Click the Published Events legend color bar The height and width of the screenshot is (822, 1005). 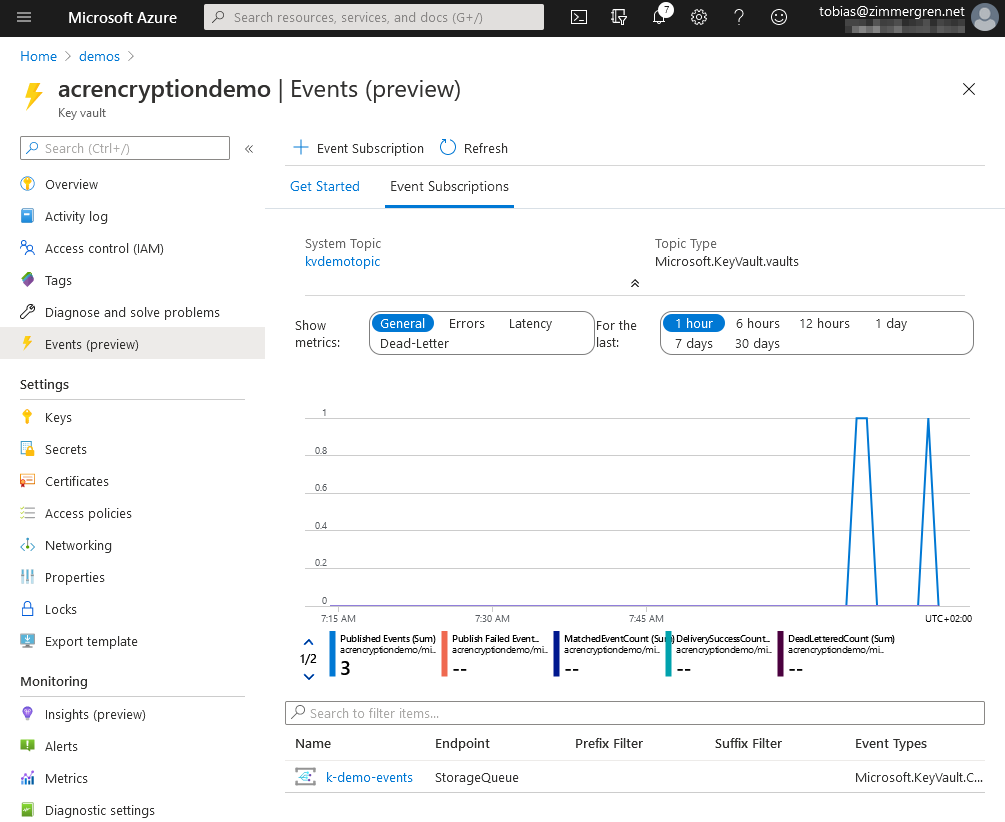pos(330,653)
